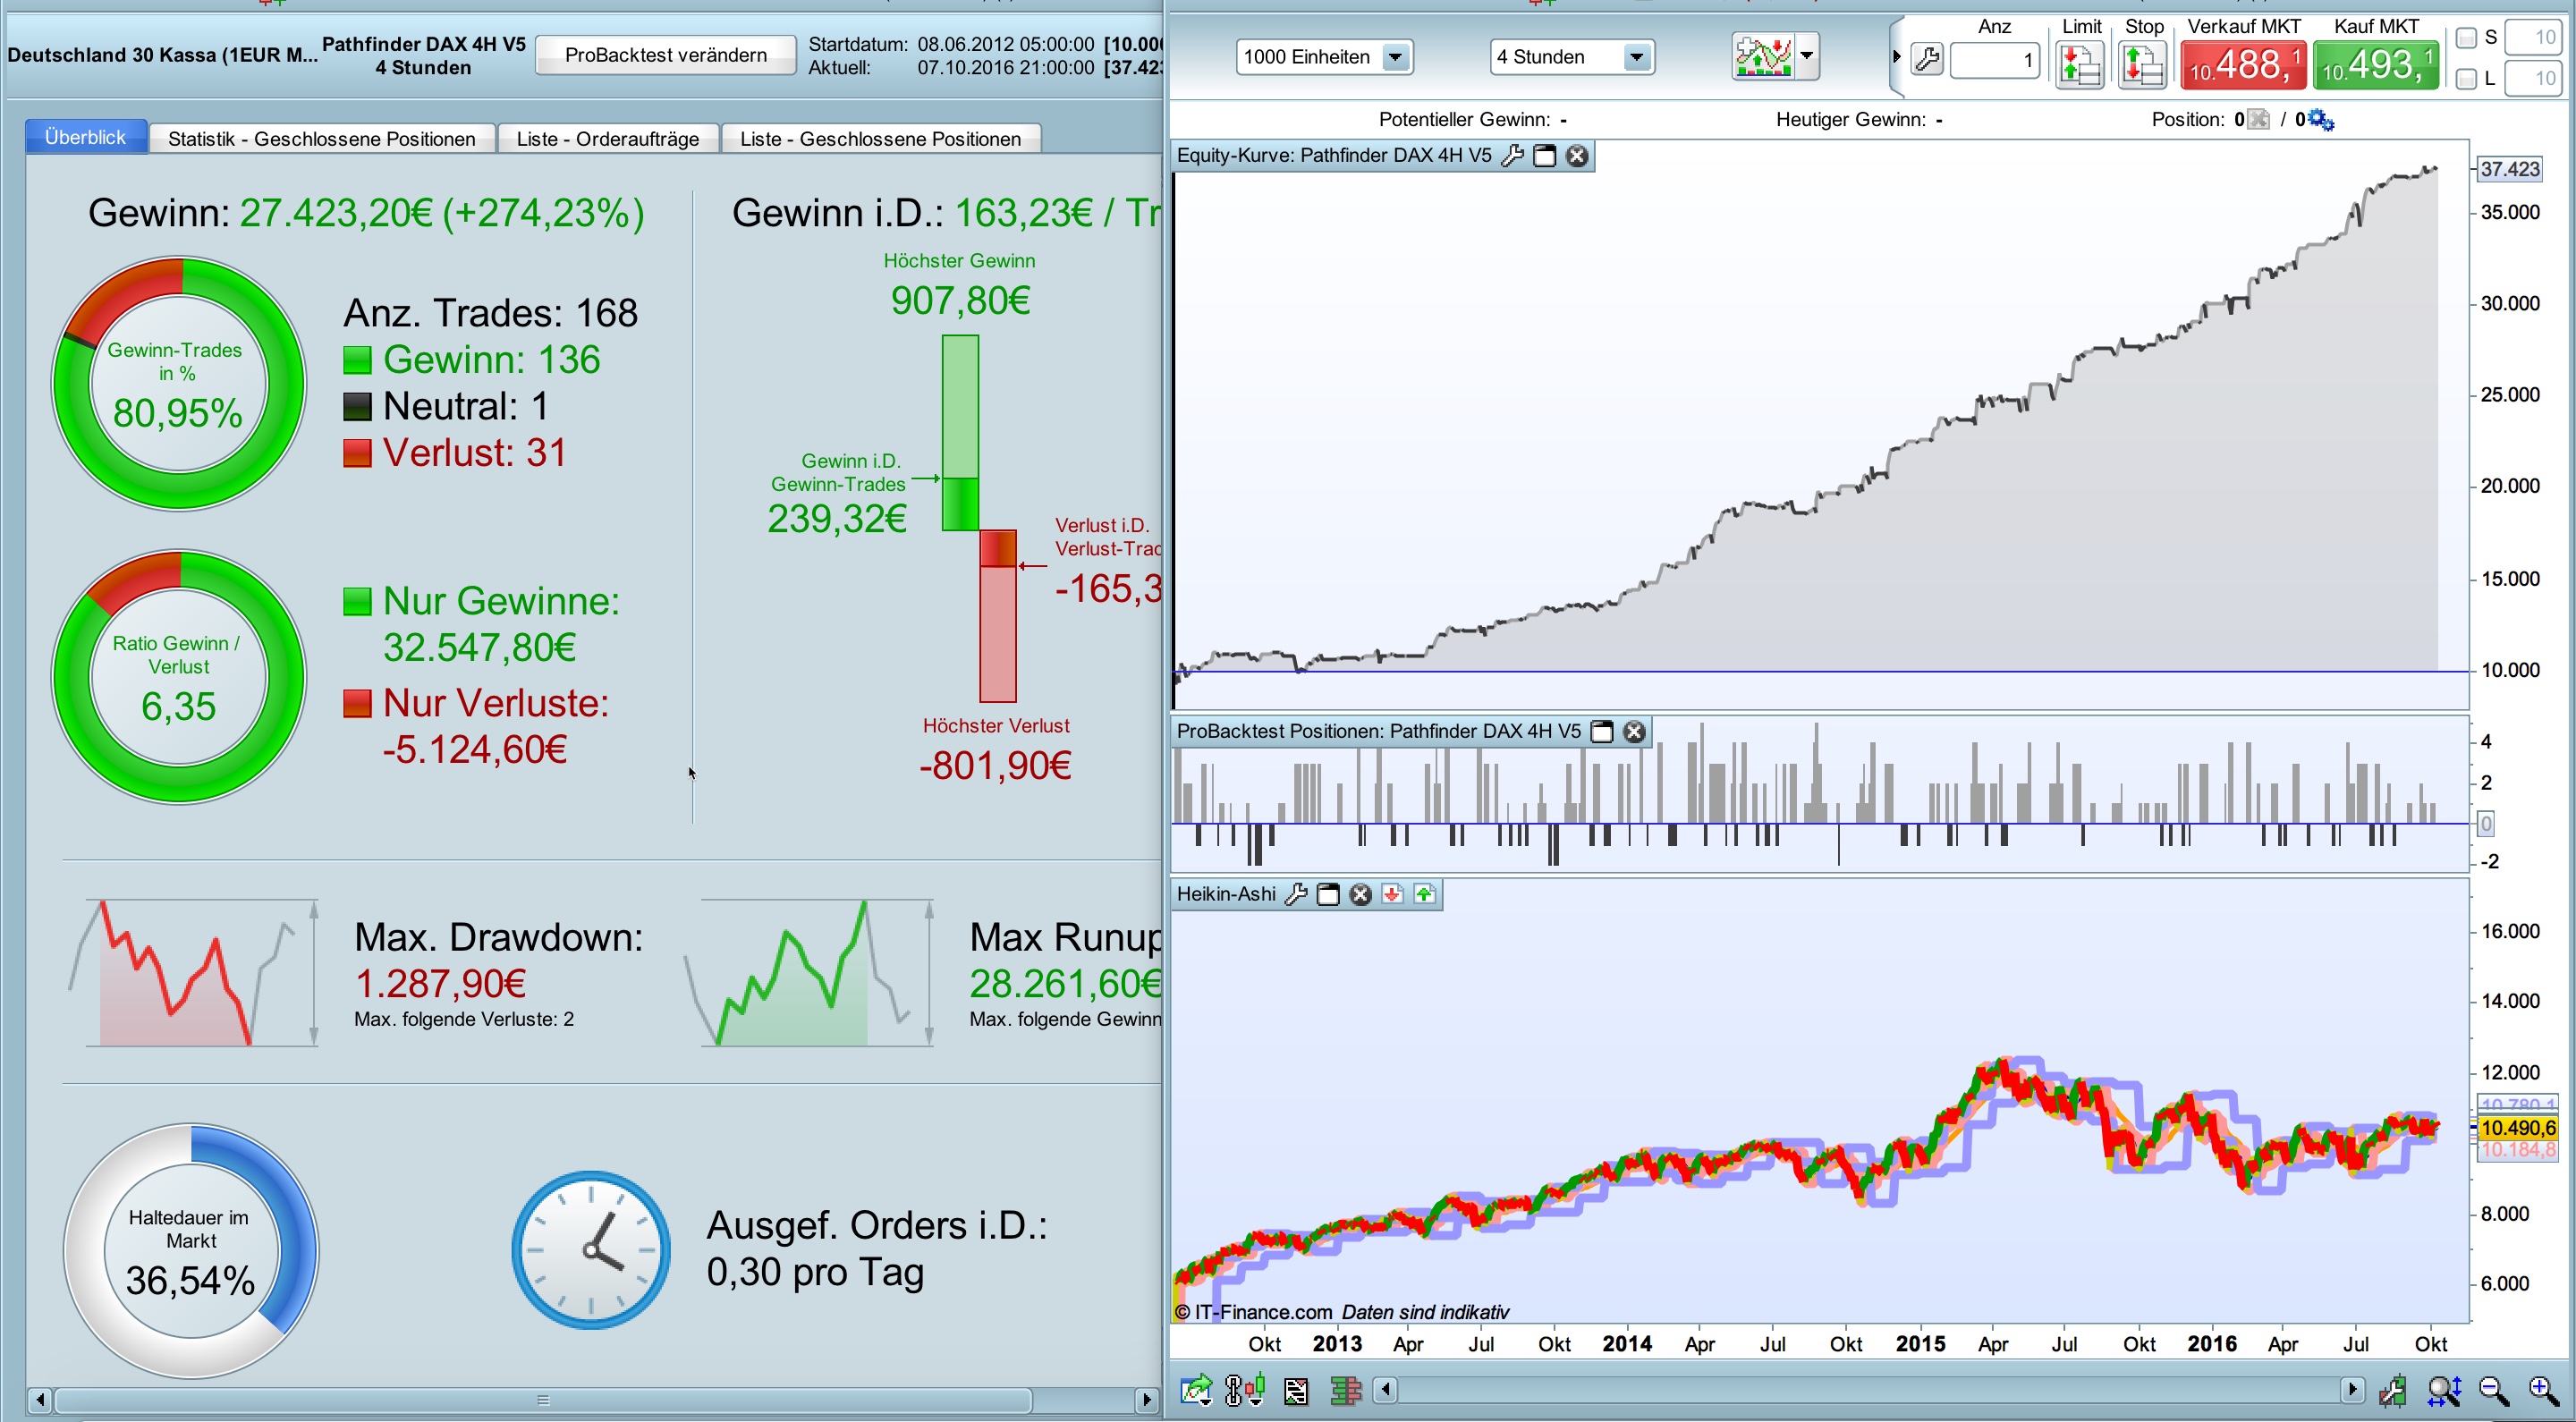
Task: Click the green Kauf MKT price button
Action: point(2374,66)
